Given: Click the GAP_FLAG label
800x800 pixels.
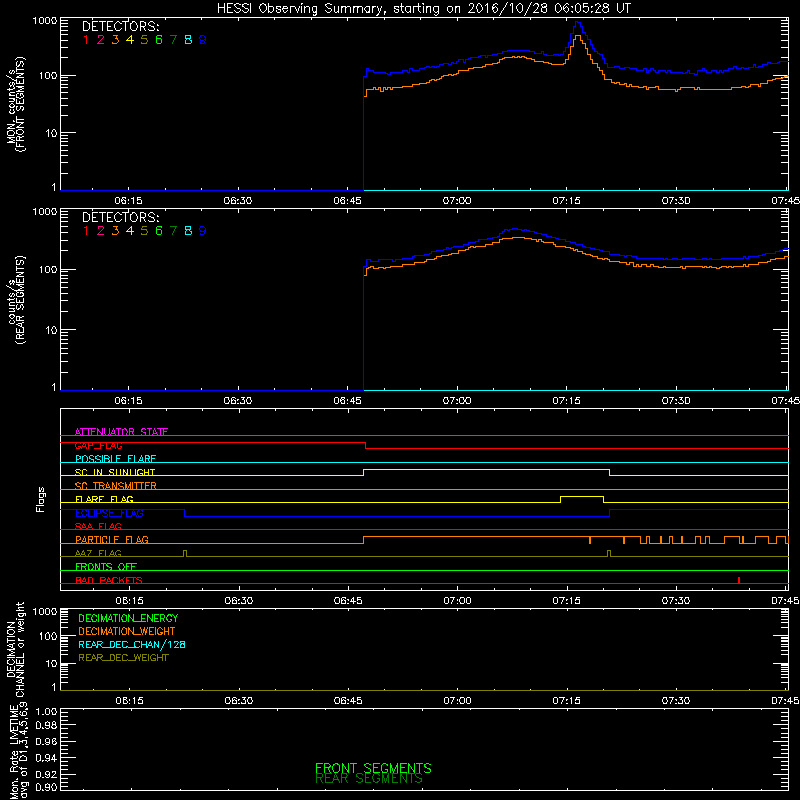Looking at the screenshot, I should tap(98, 445).
